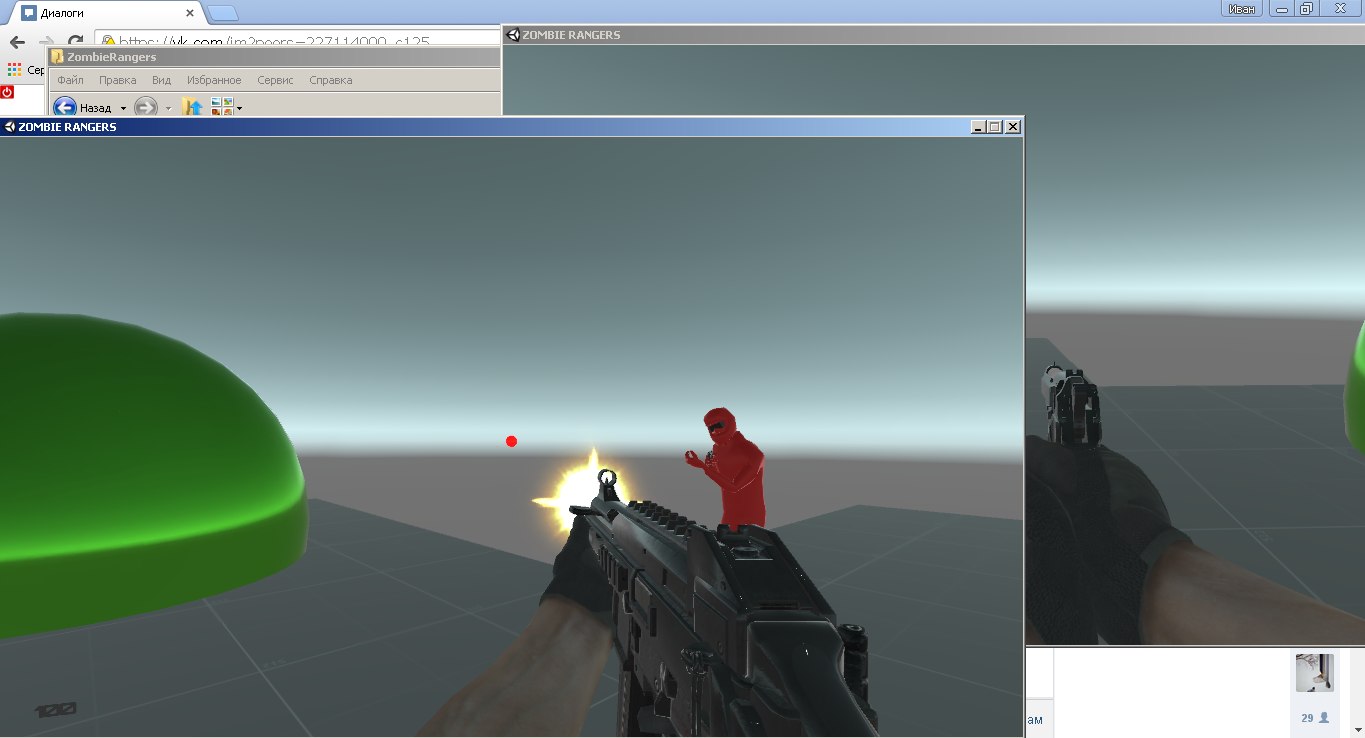Click the background ZOMBIE RANGERS window Unity icon
Screen dimensions: 1365x738
(x=513, y=35)
